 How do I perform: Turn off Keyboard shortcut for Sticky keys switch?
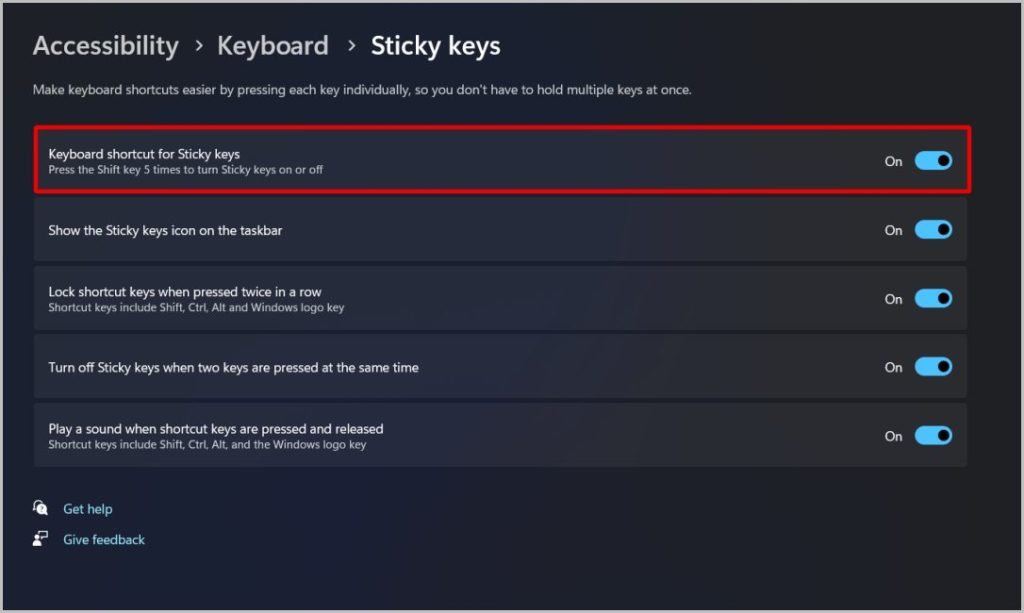tap(933, 161)
